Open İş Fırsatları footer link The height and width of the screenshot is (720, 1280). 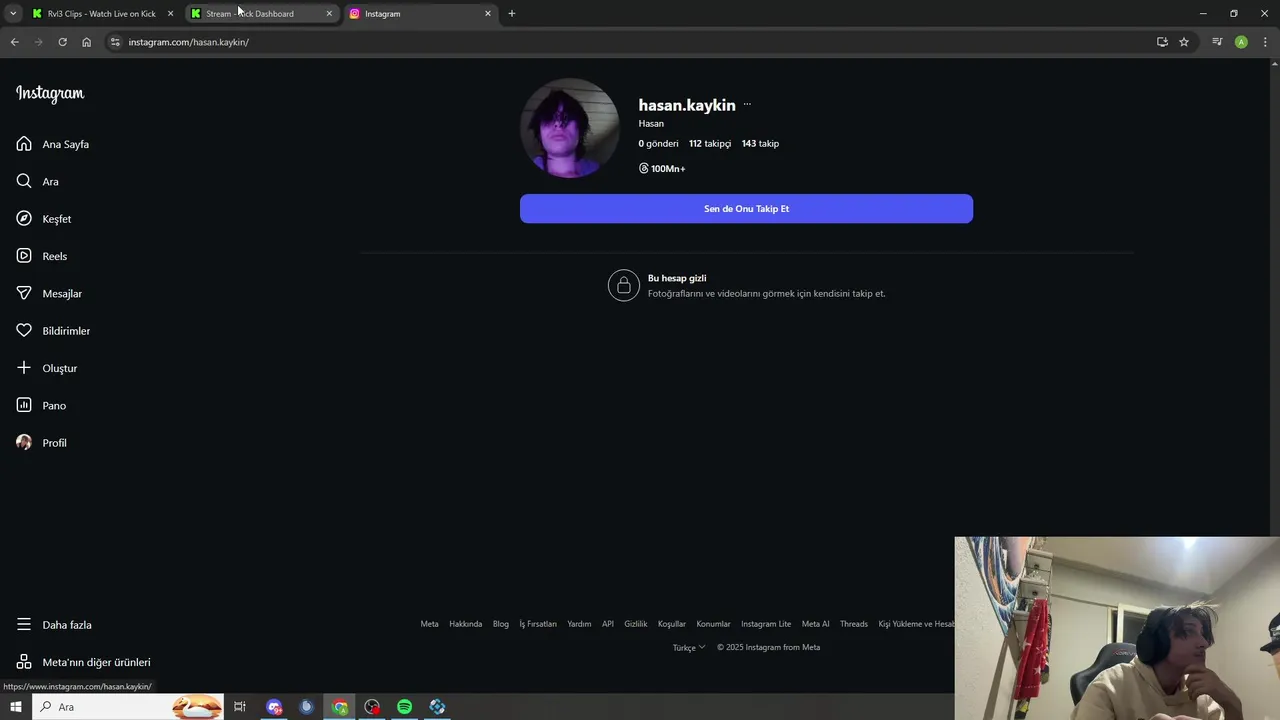pyautogui.click(x=538, y=624)
